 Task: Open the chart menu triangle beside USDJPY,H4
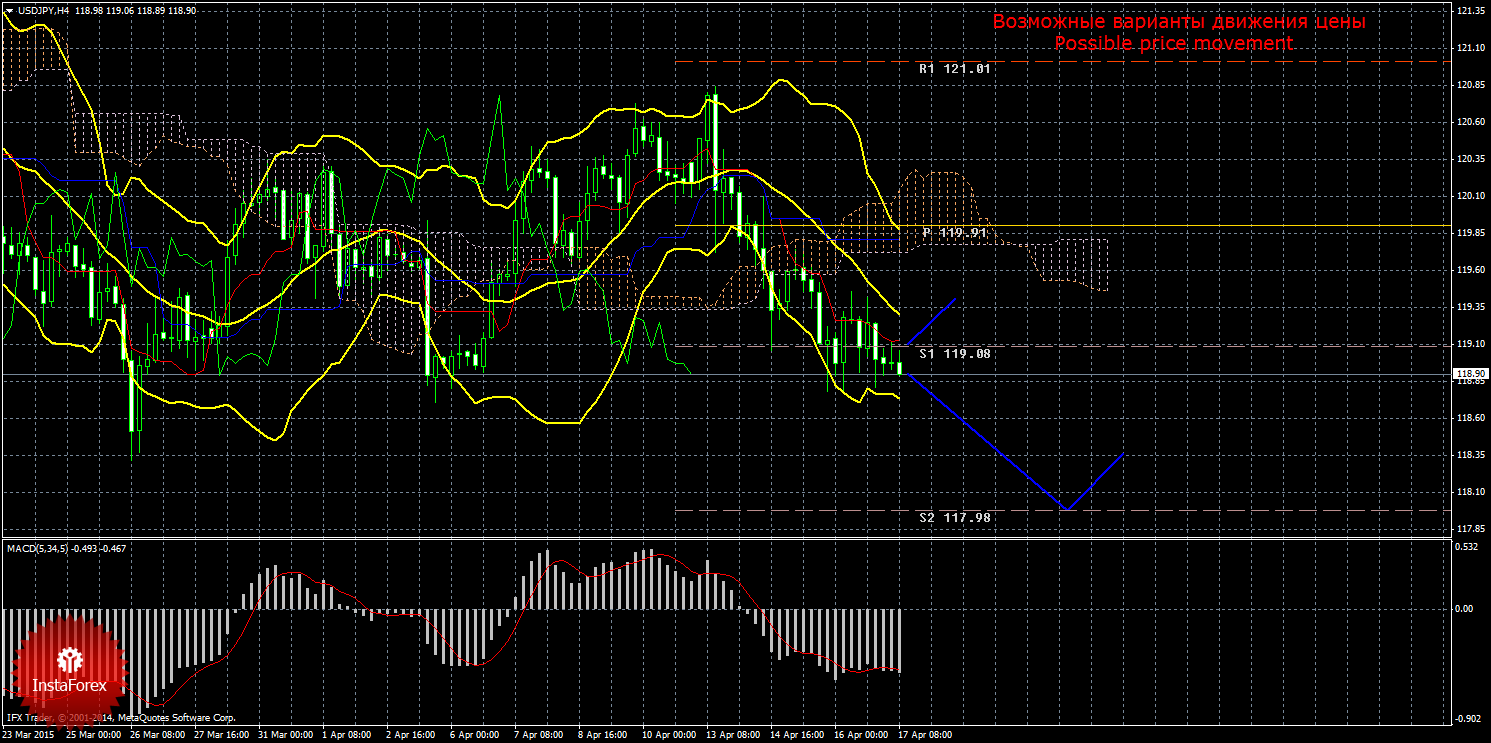point(9,9)
